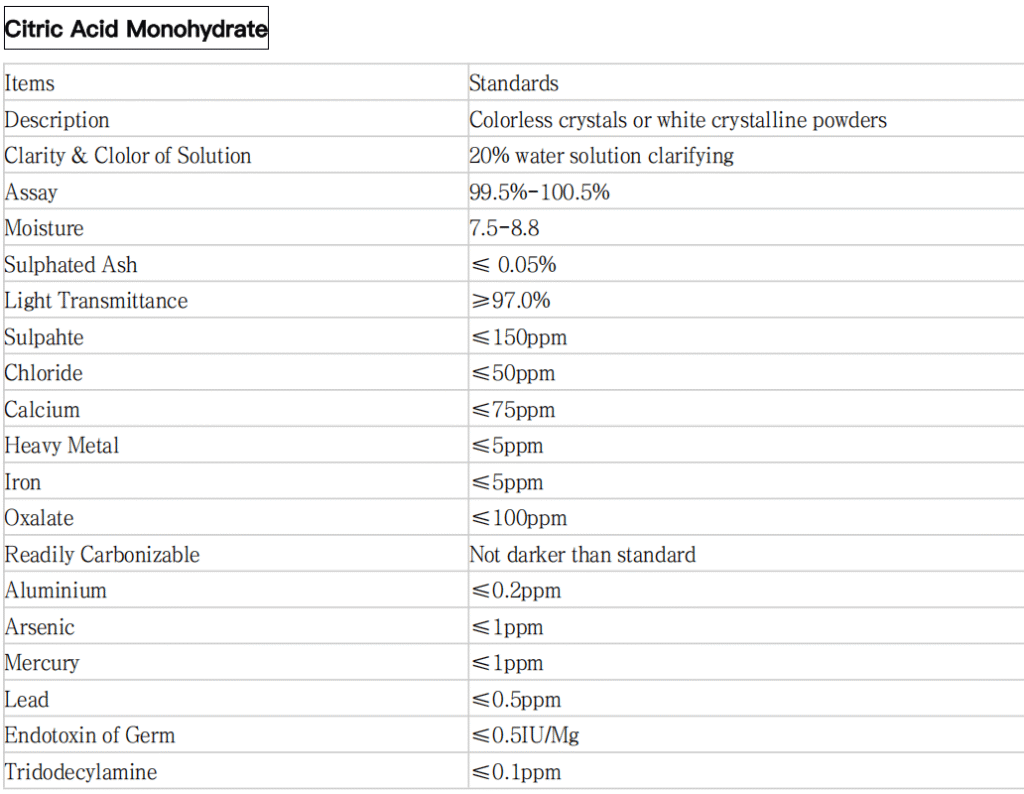
Task: Click the Description row label
Action: (57, 120)
